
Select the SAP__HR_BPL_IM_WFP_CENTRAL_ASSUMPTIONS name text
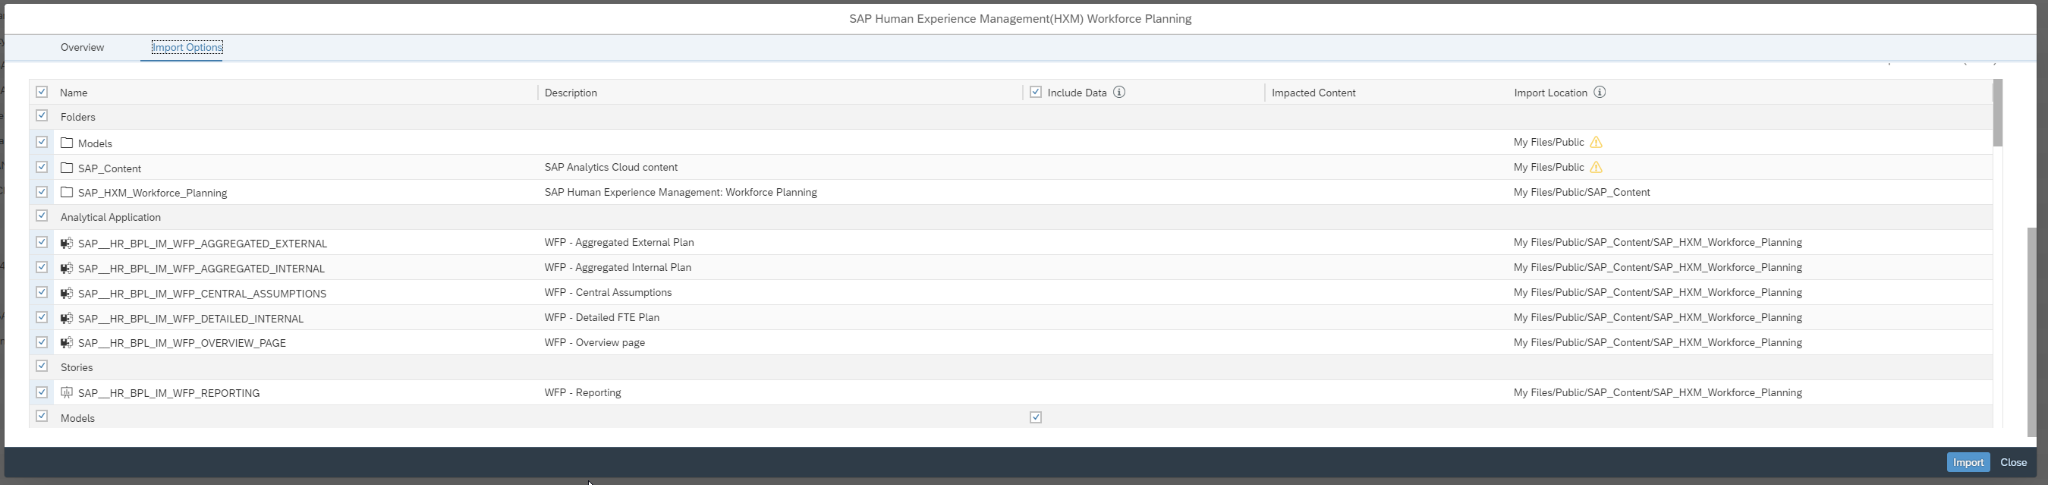[202, 293]
